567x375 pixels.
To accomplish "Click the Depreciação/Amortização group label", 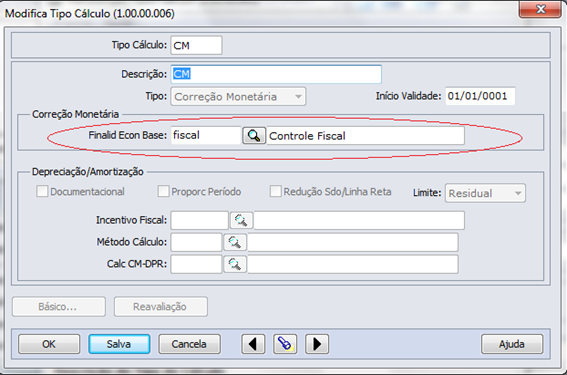I will pos(88,172).
